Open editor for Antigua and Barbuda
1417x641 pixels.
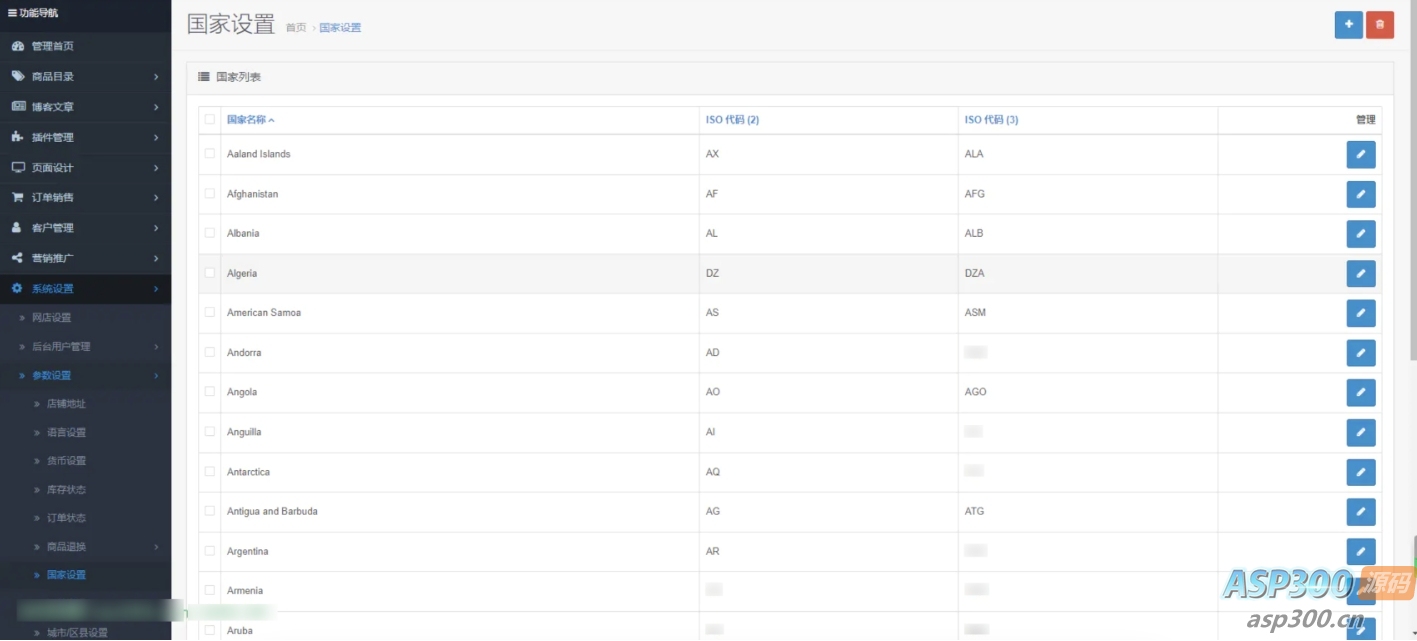(1360, 512)
